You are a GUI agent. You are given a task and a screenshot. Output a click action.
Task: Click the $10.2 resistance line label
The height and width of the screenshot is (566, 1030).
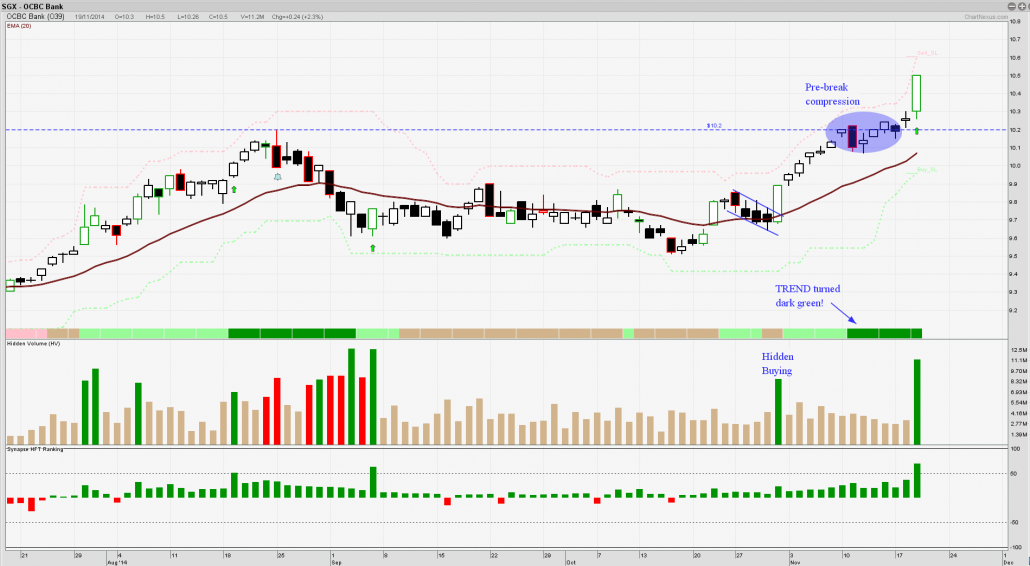[714, 126]
